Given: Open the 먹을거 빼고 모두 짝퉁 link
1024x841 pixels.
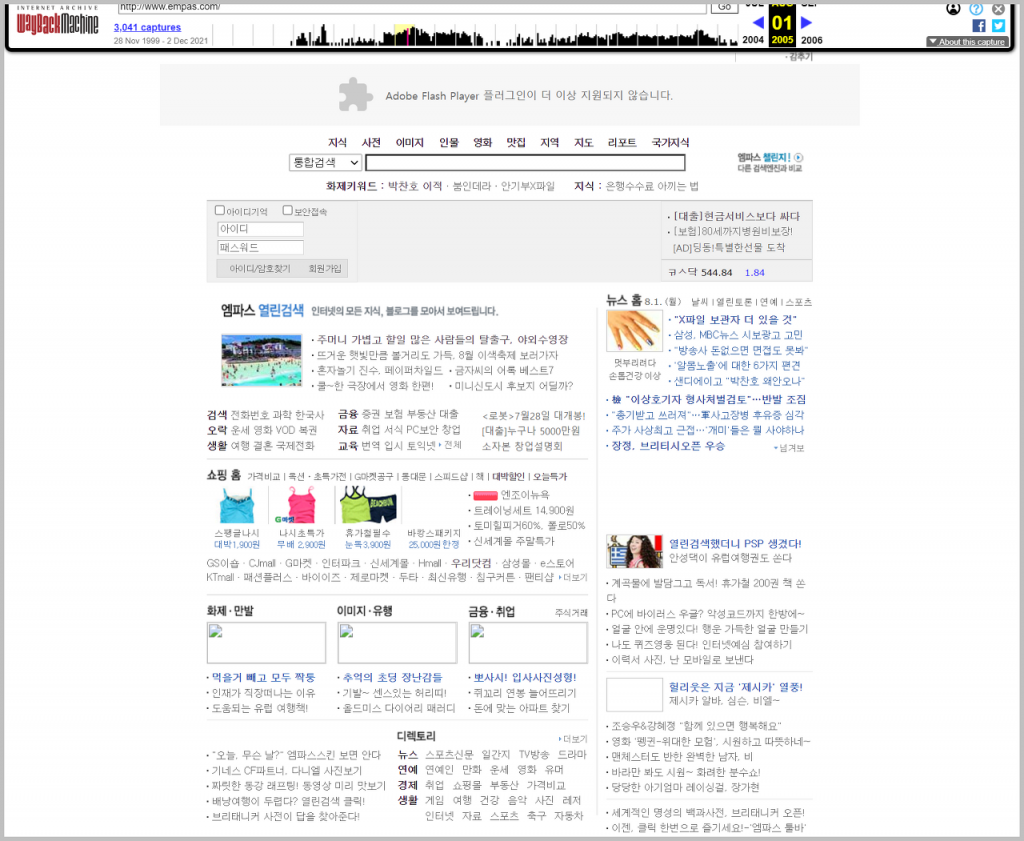Looking at the screenshot, I should click(x=263, y=678).
